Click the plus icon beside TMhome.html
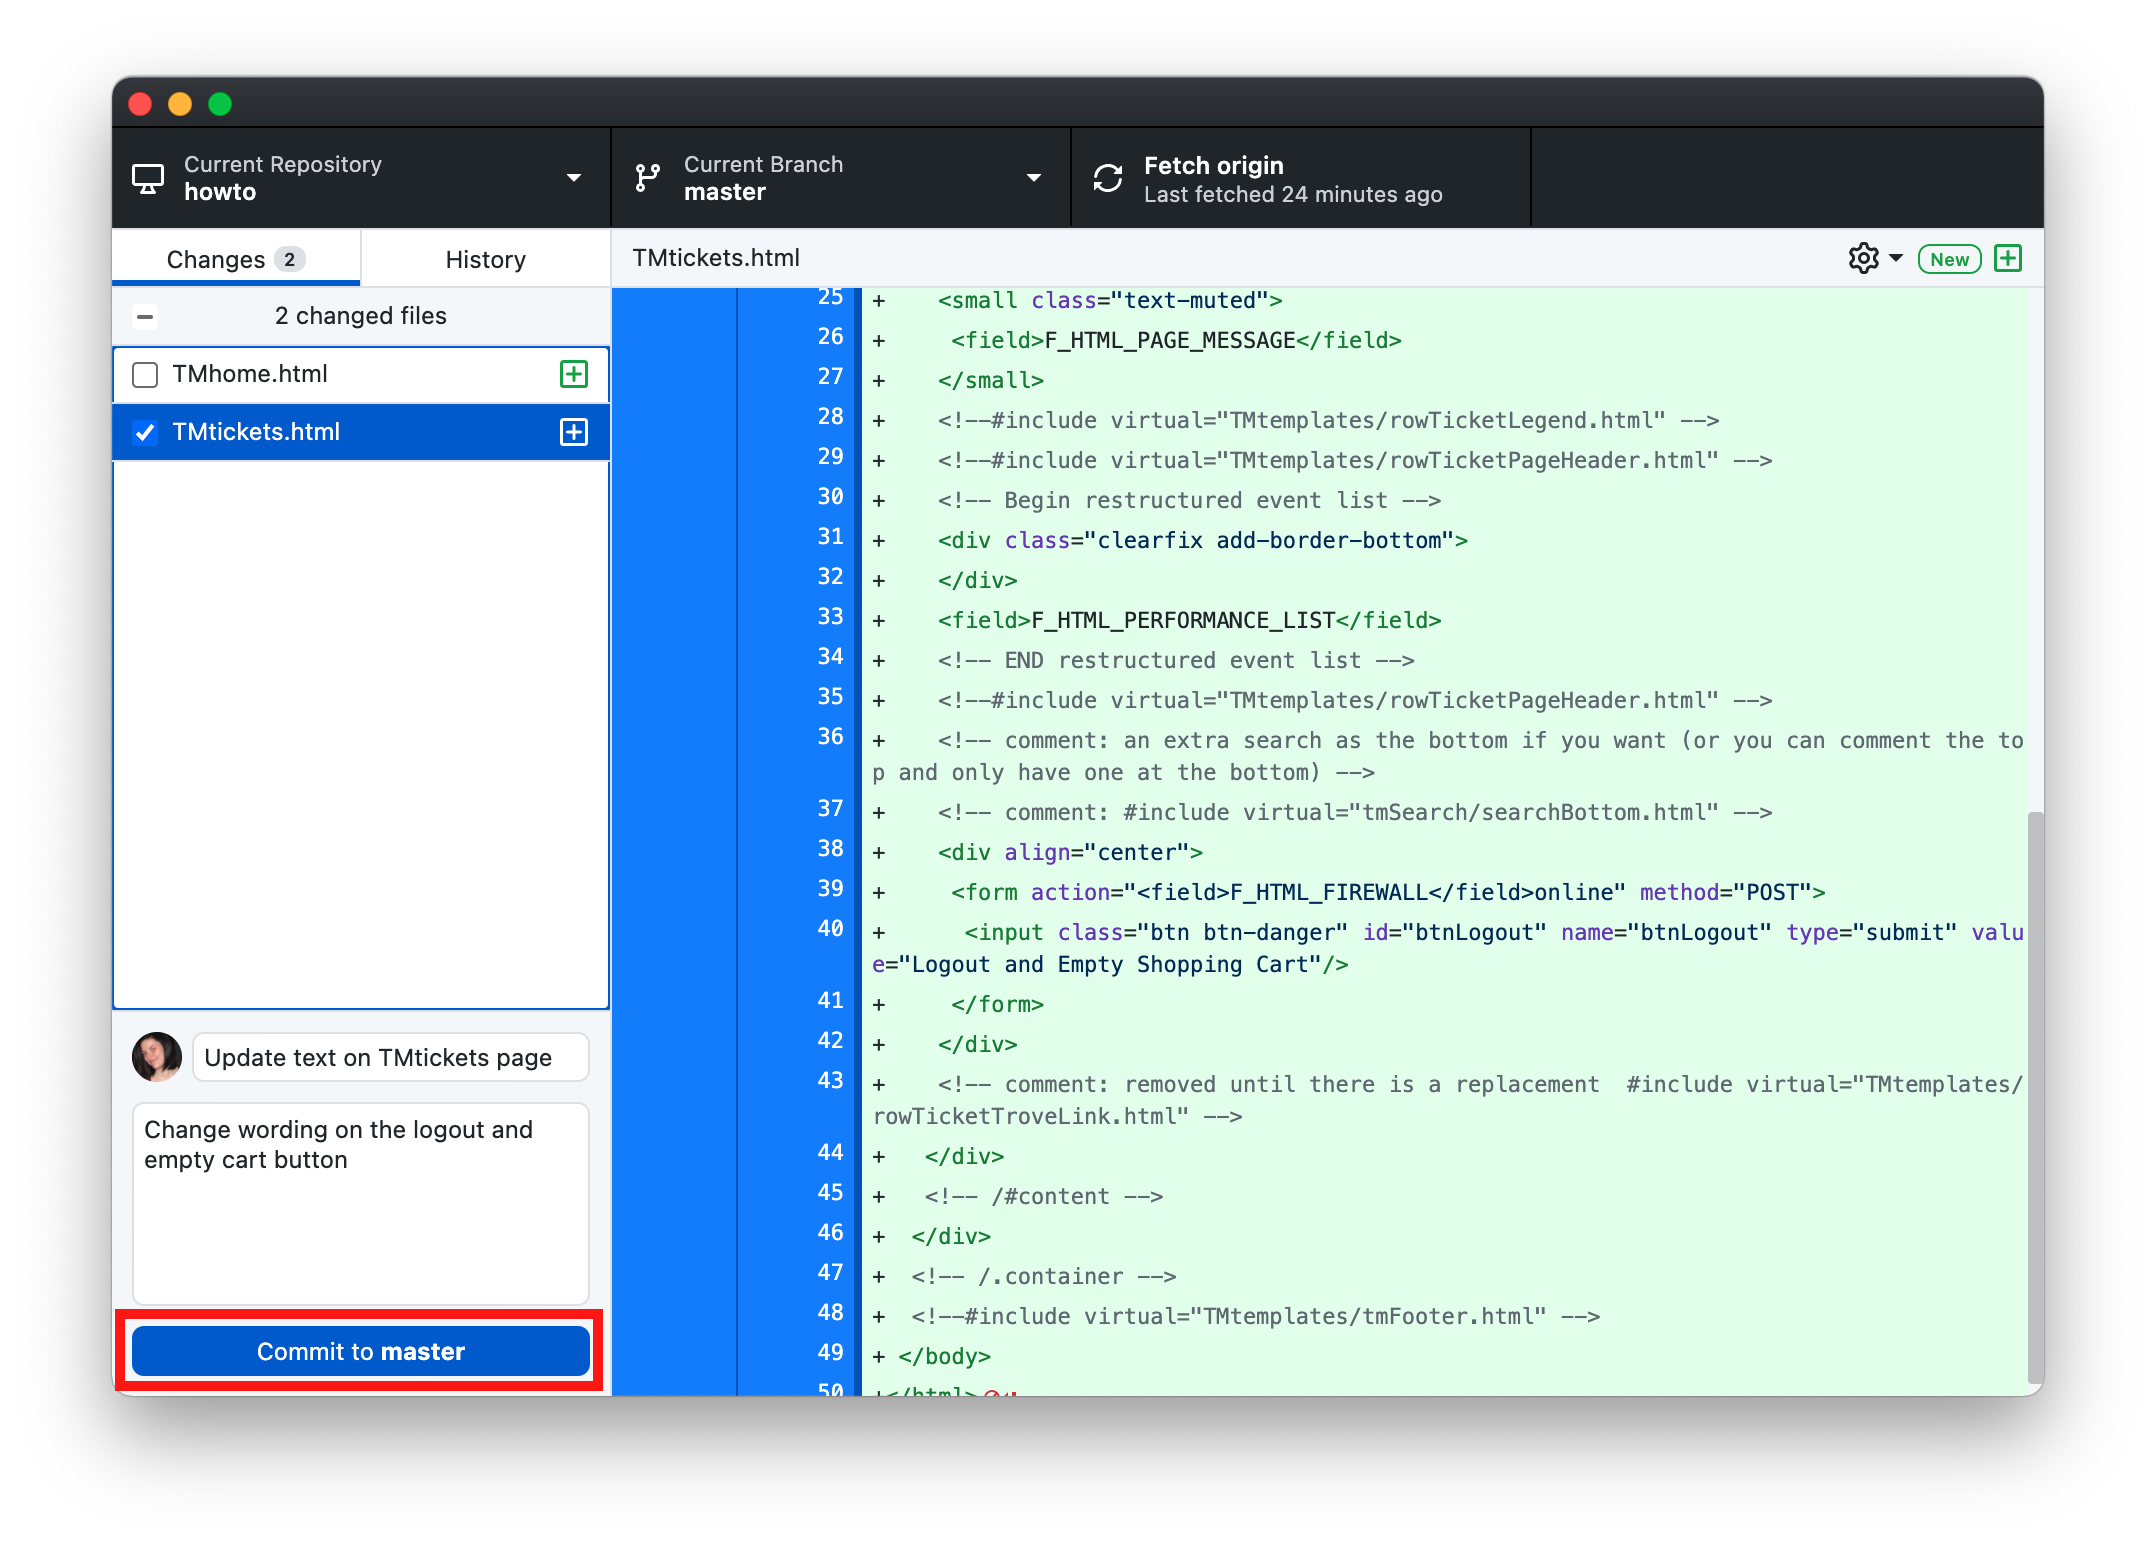Image resolution: width=2156 pixels, height=1544 pixels. click(573, 374)
